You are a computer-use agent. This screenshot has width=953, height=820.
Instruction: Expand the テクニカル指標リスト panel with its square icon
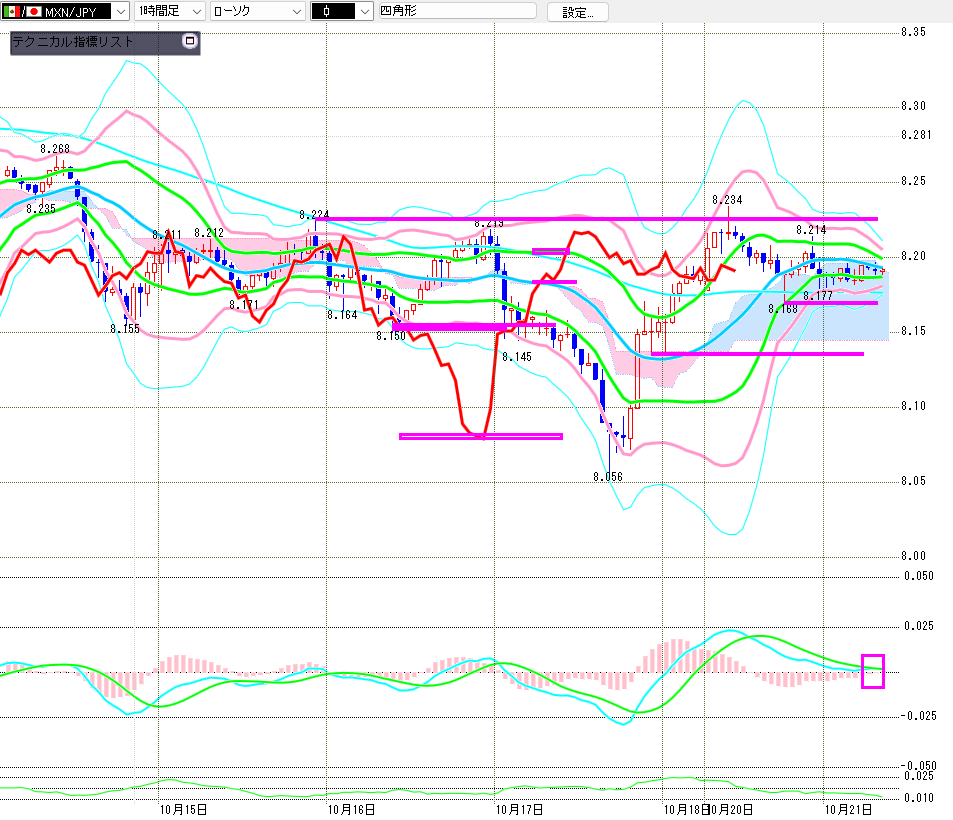190,42
